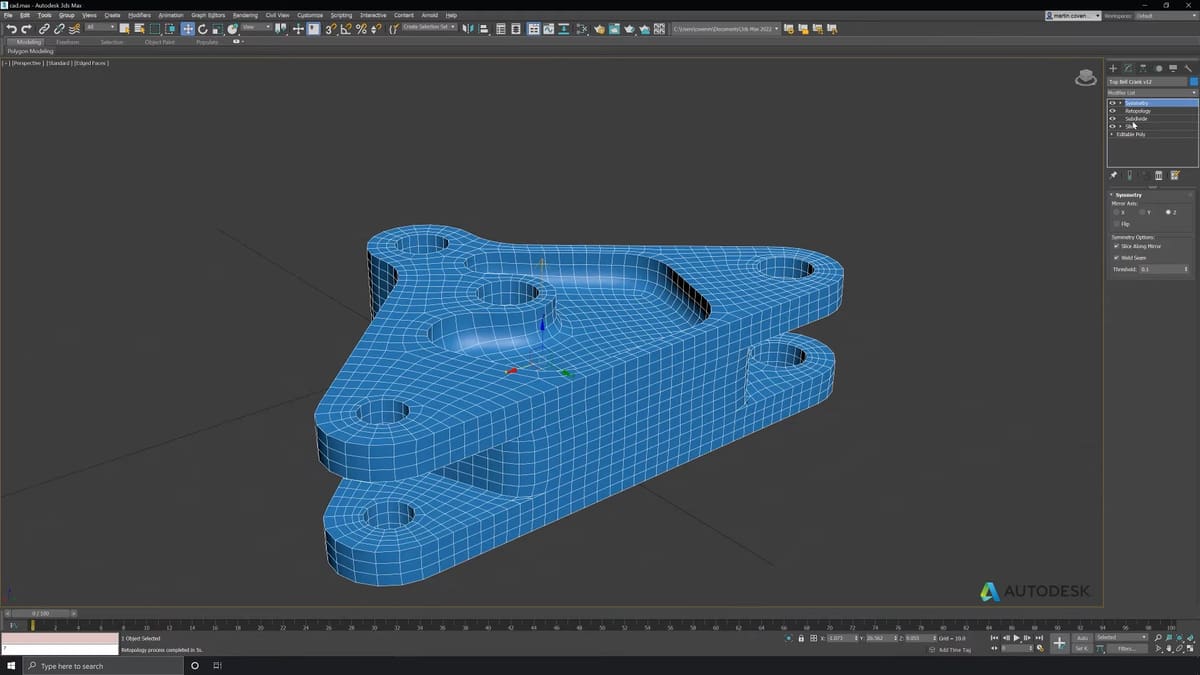The width and height of the screenshot is (1200, 675).
Task: Open the Create tab in command panel
Action: (1113, 68)
